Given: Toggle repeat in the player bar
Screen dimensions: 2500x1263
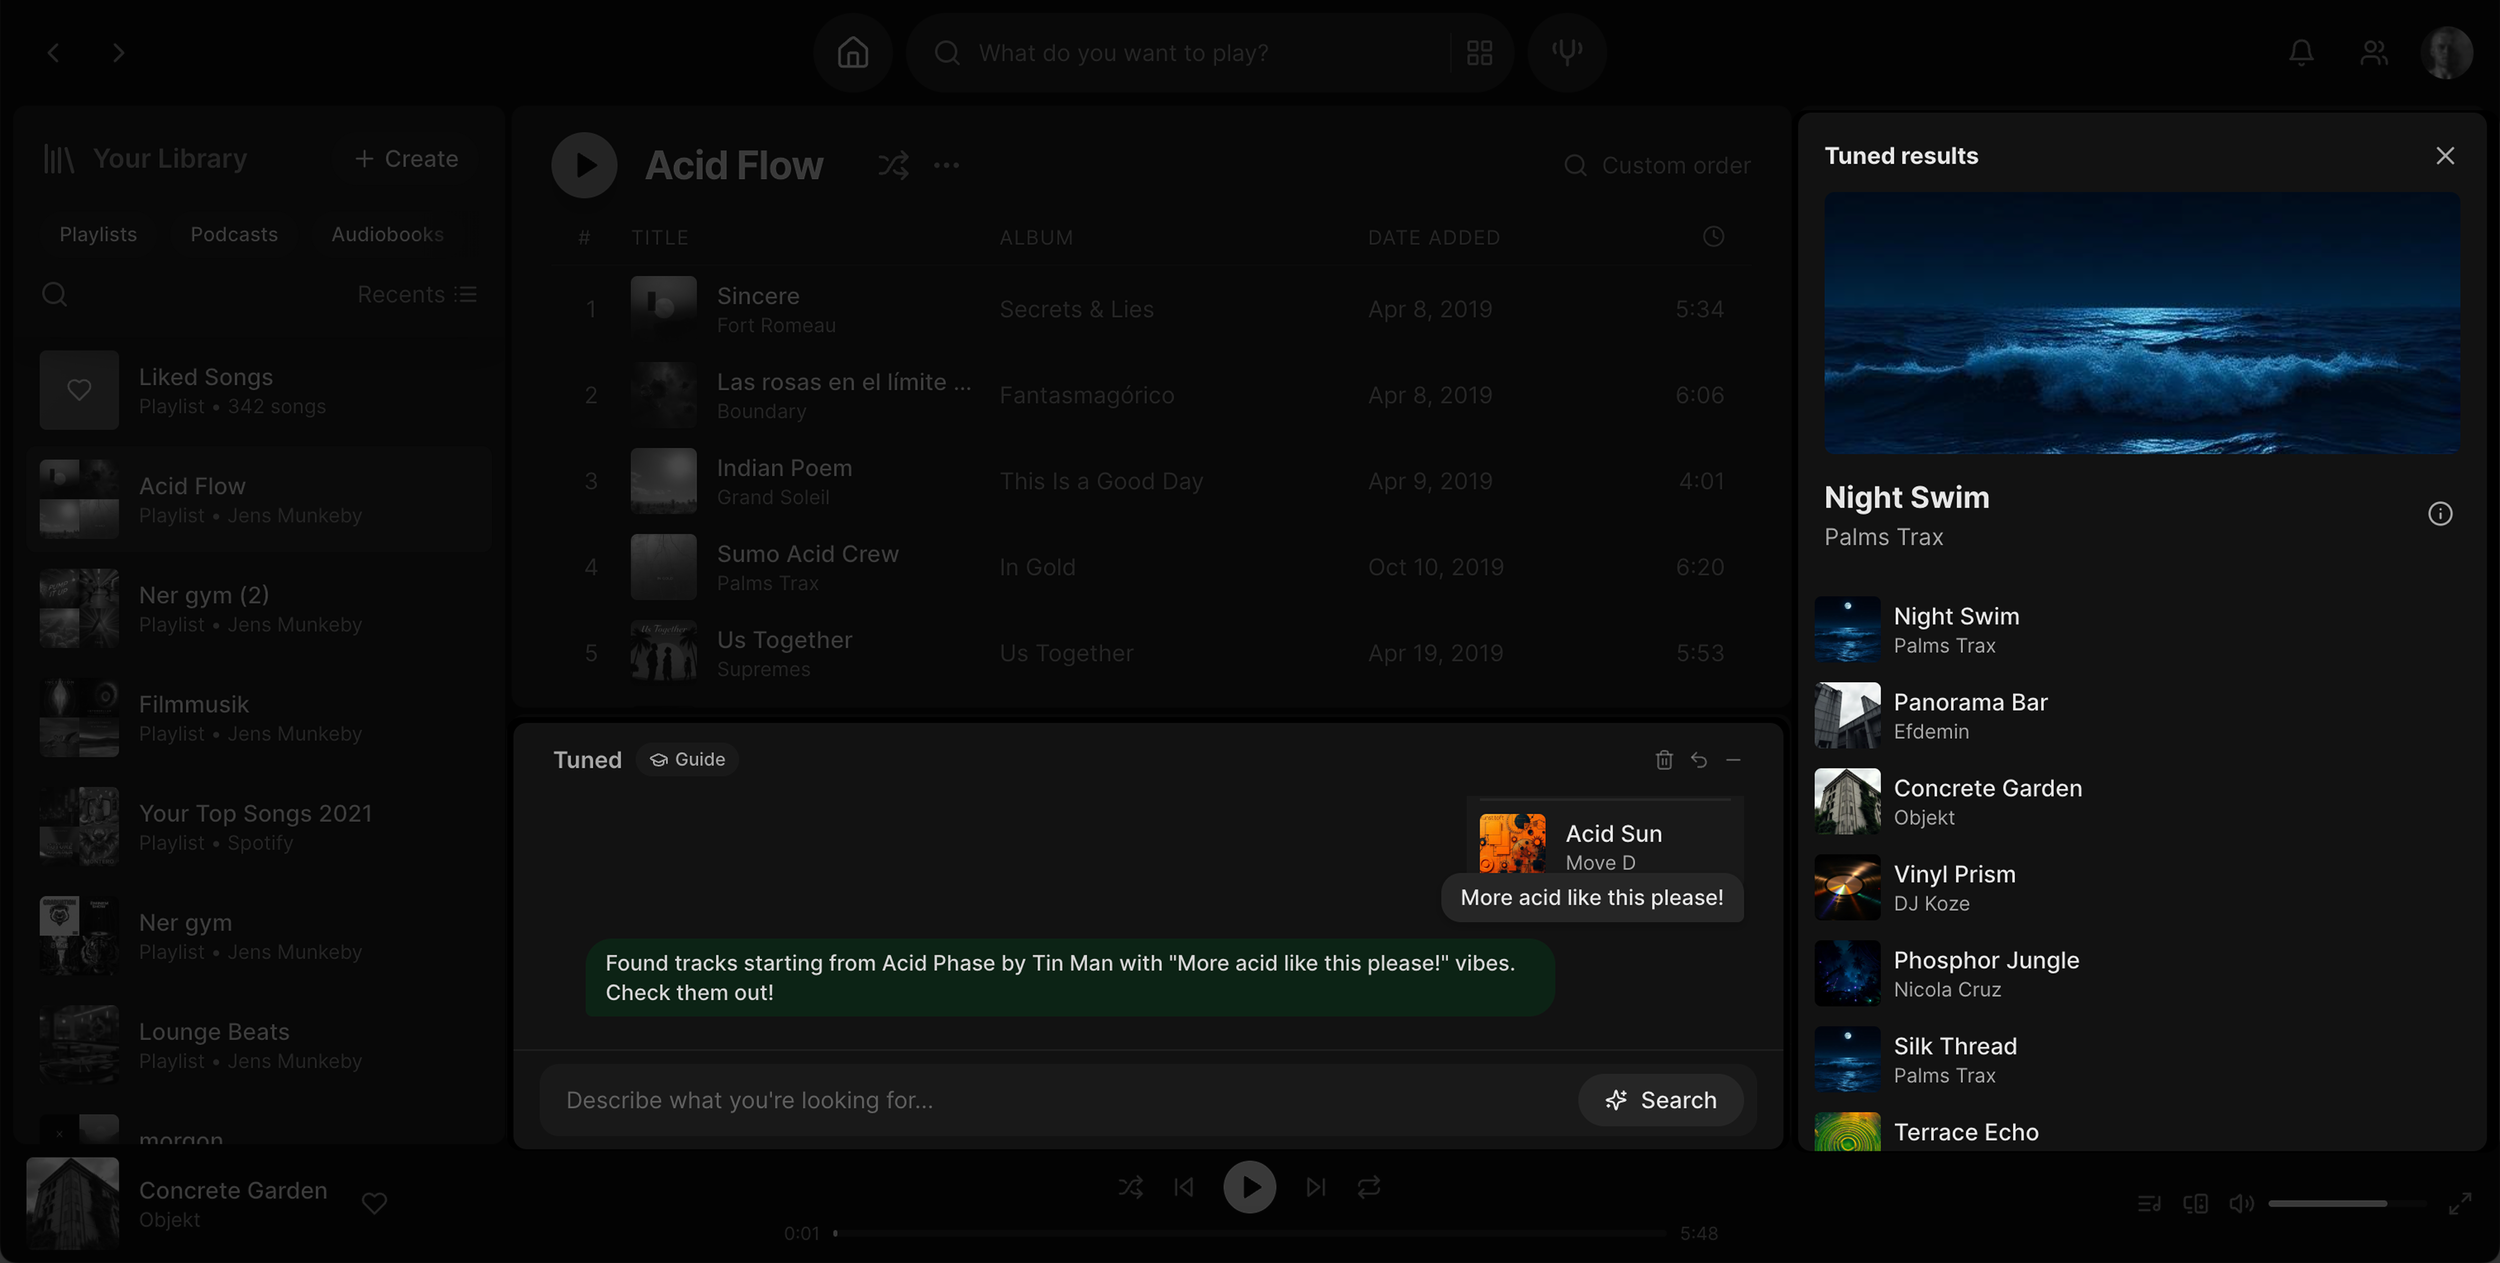Looking at the screenshot, I should click(x=1369, y=1187).
